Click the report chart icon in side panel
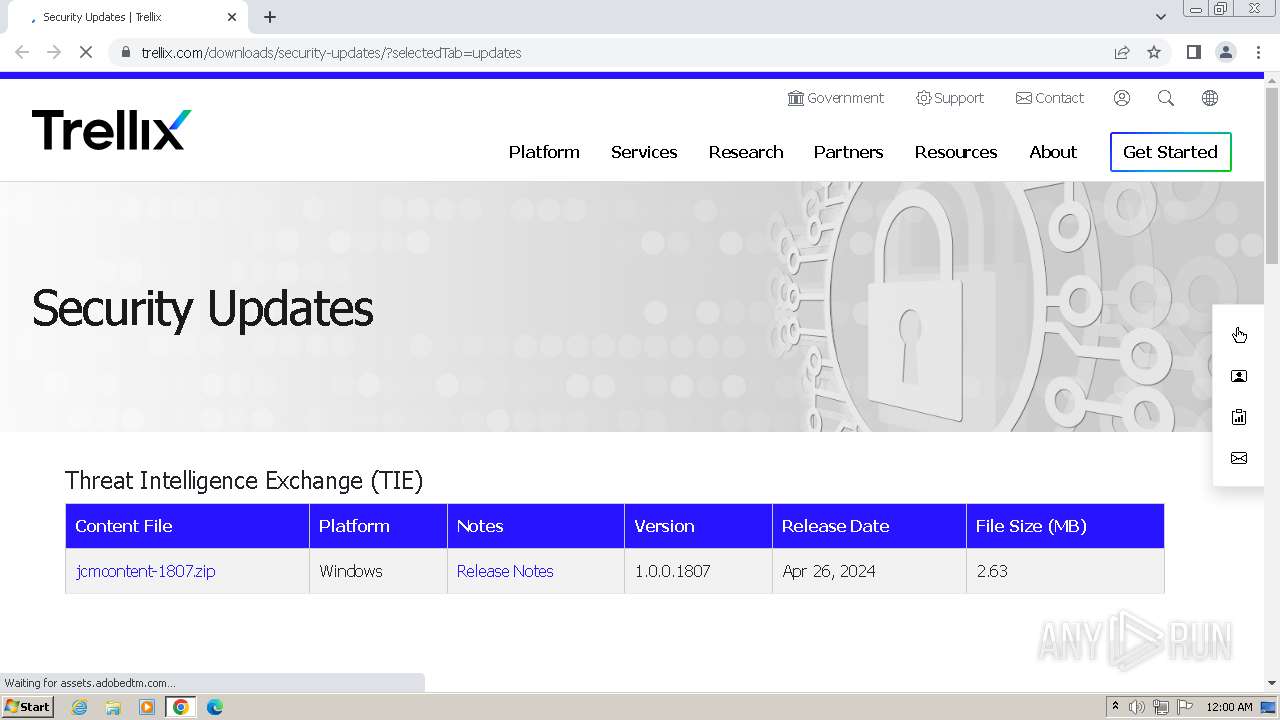 coord(1239,417)
